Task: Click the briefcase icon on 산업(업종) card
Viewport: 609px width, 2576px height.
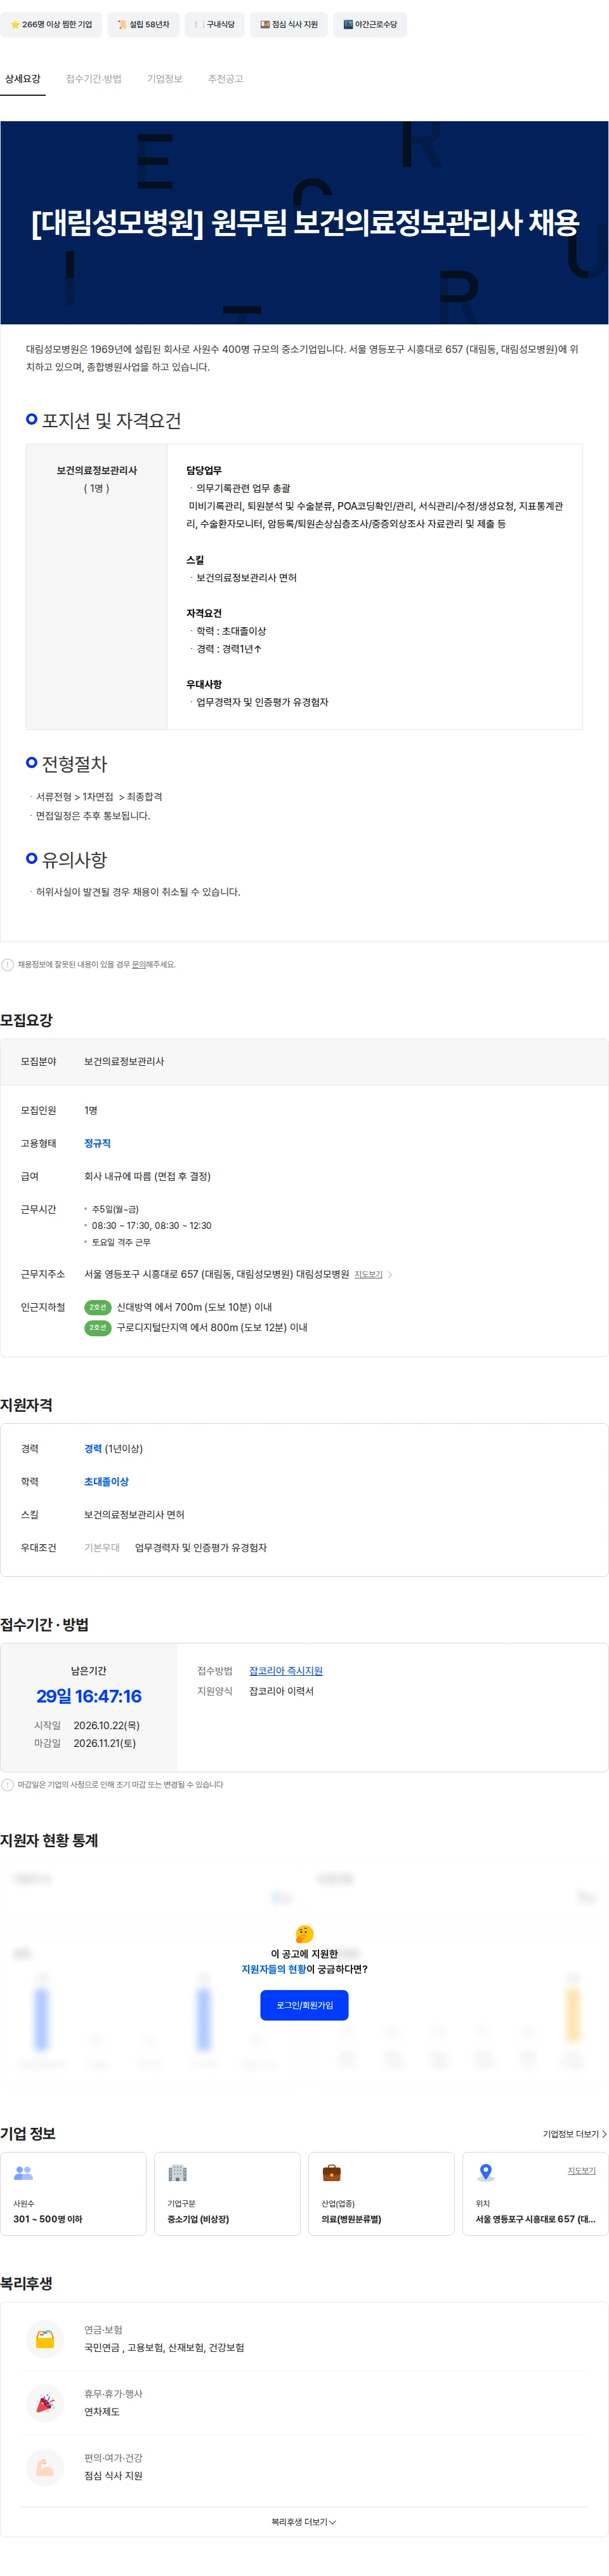Action: 331,2173
